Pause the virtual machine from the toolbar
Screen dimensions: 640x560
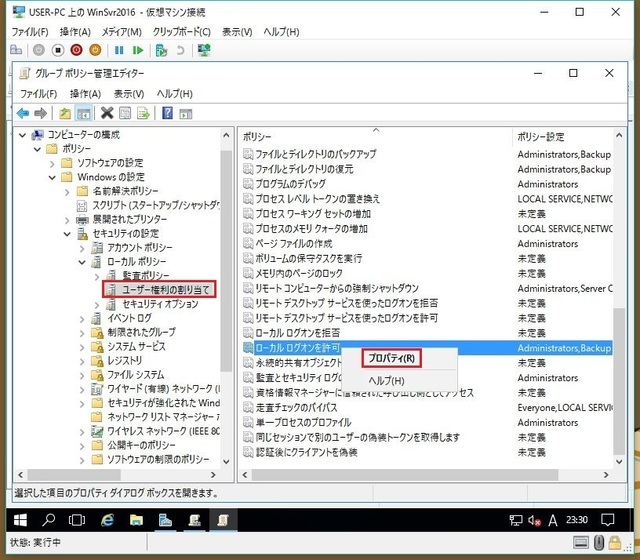pos(119,50)
